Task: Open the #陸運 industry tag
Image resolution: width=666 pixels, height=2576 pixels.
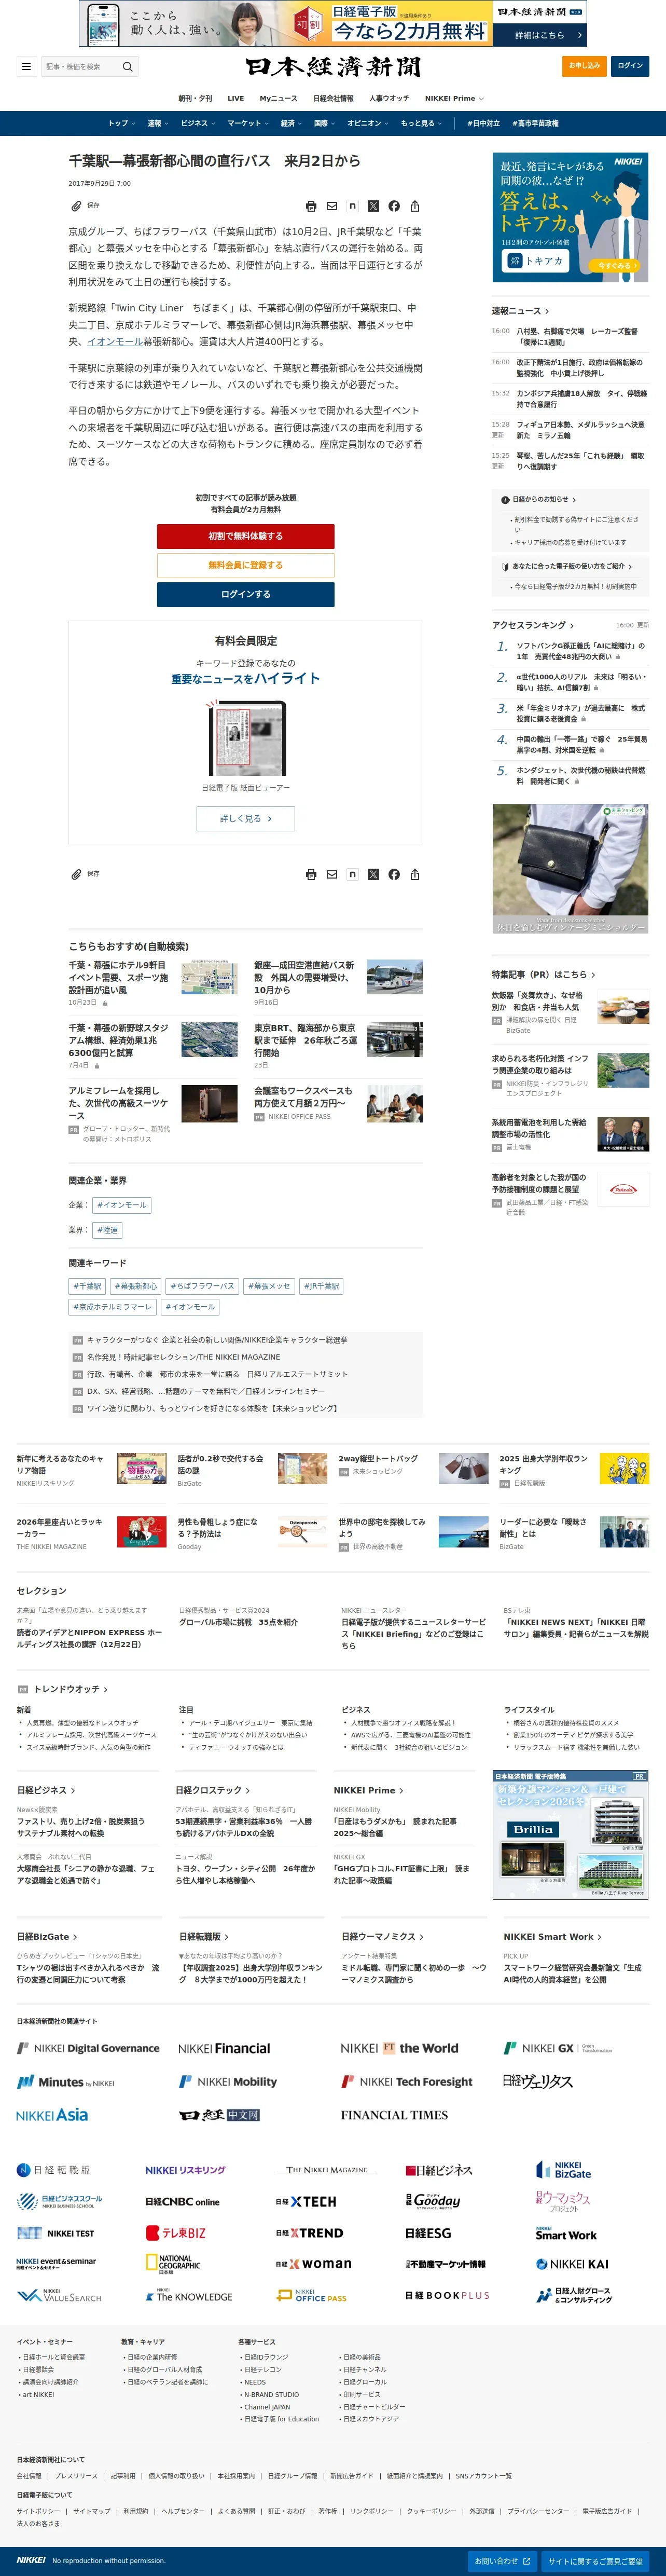Action: [x=107, y=1230]
